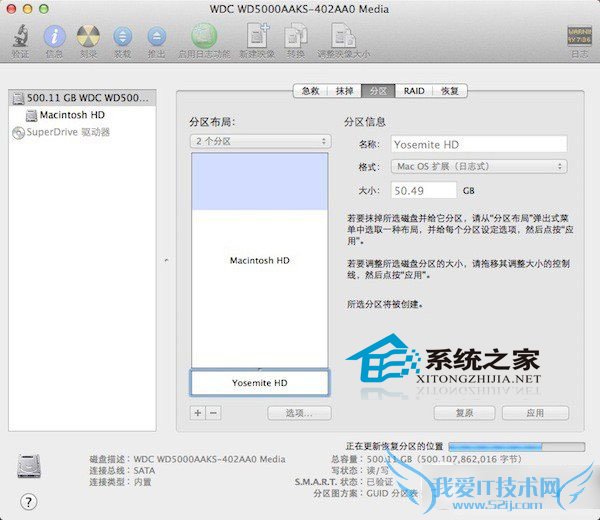
Task: Open the format 'Mac OS 扩展' dropdown
Action: (479, 166)
